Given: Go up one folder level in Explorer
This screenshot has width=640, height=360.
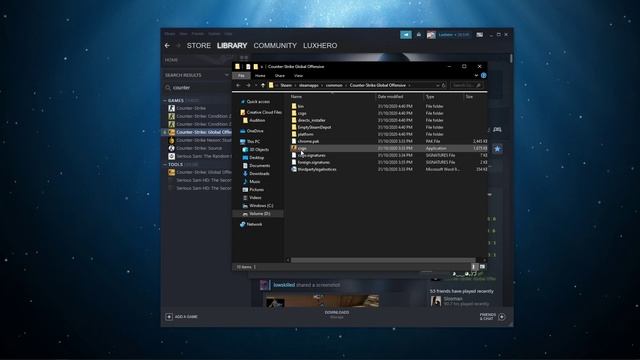Looking at the screenshot, I should click(262, 85).
